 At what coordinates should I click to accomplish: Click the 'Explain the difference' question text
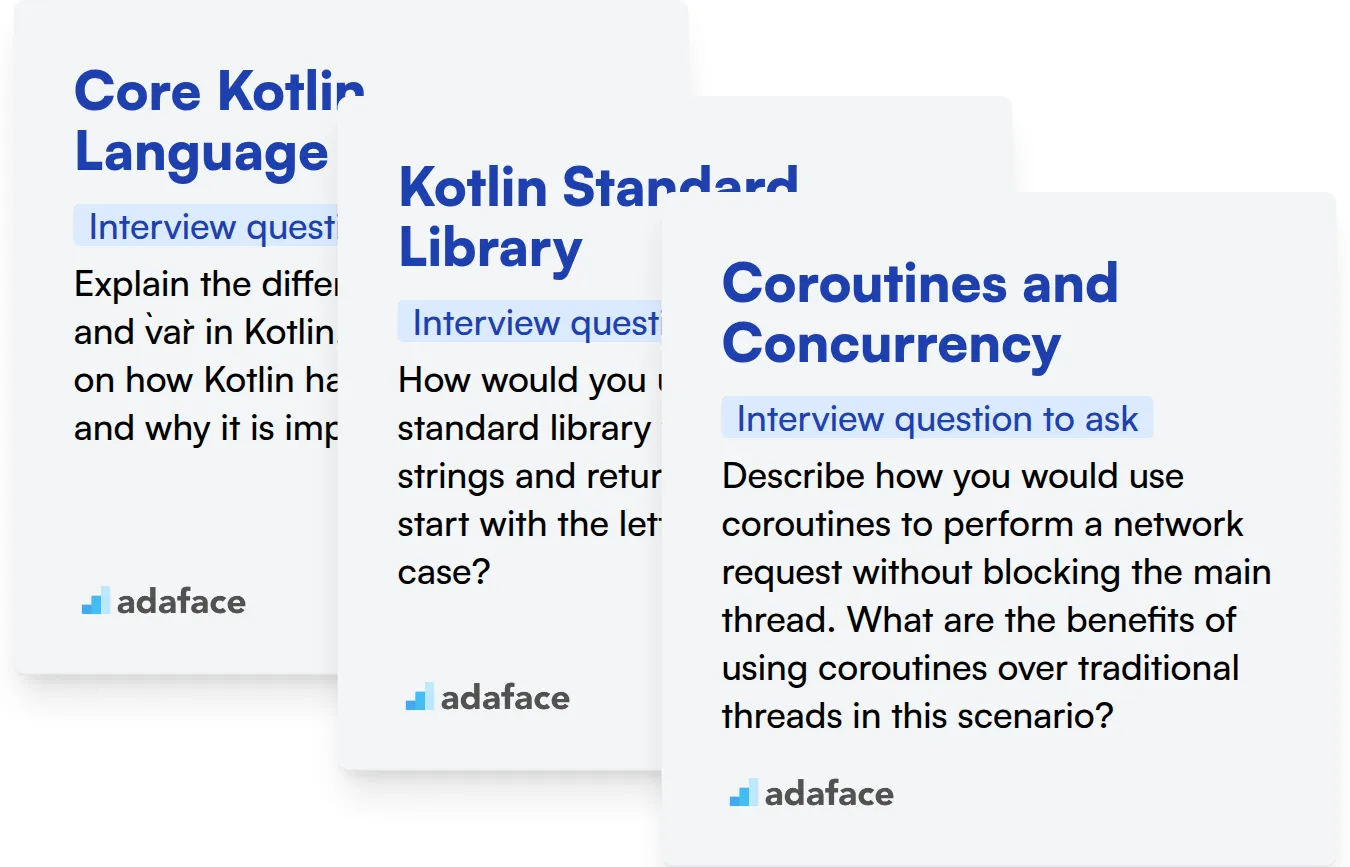206,356
